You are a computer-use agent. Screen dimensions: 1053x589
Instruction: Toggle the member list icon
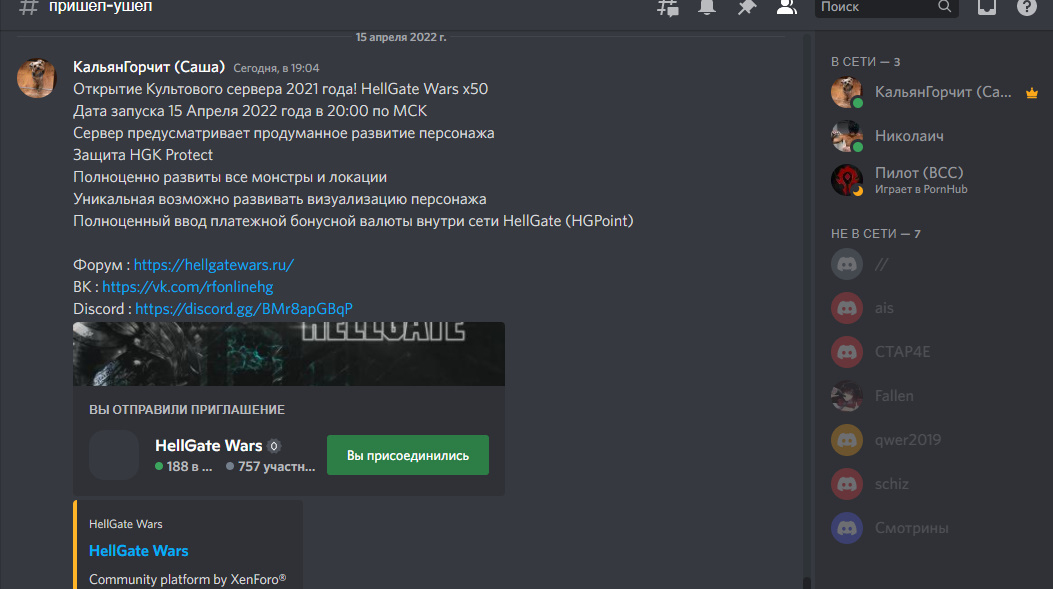(786, 7)
